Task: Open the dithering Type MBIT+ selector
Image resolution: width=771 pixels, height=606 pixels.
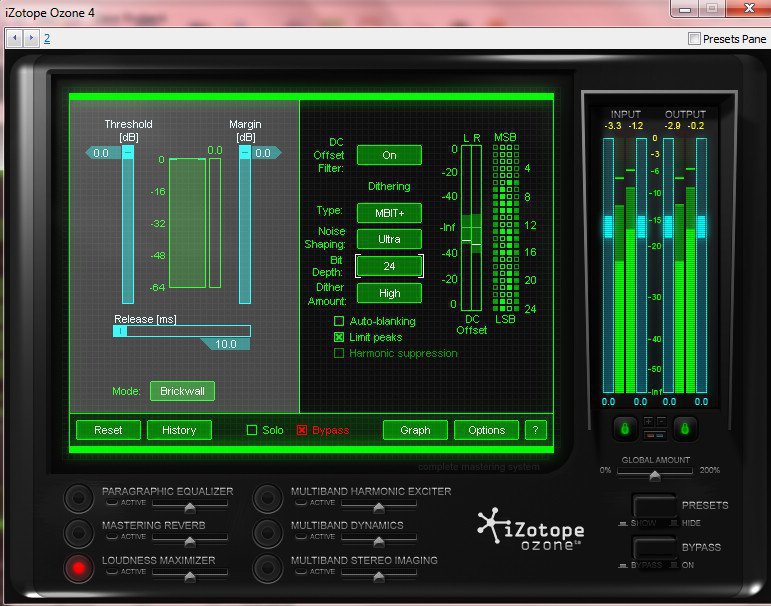Action: click(x=389, y=213)
